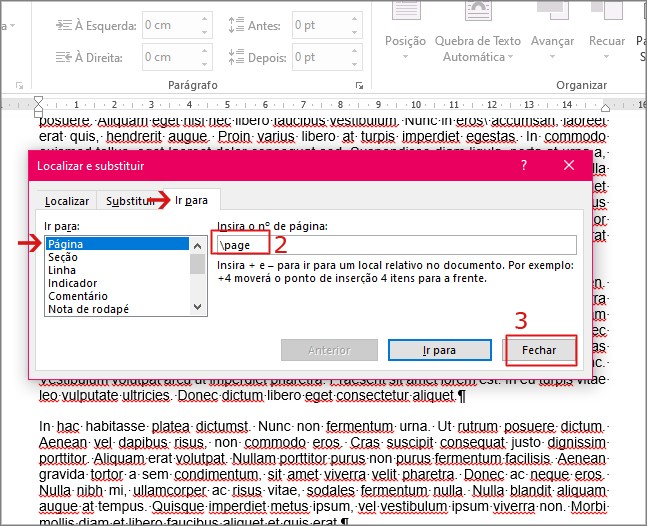The image size is (647, 526).
Task: Open dialog help question mark
Action: (524, 165)
